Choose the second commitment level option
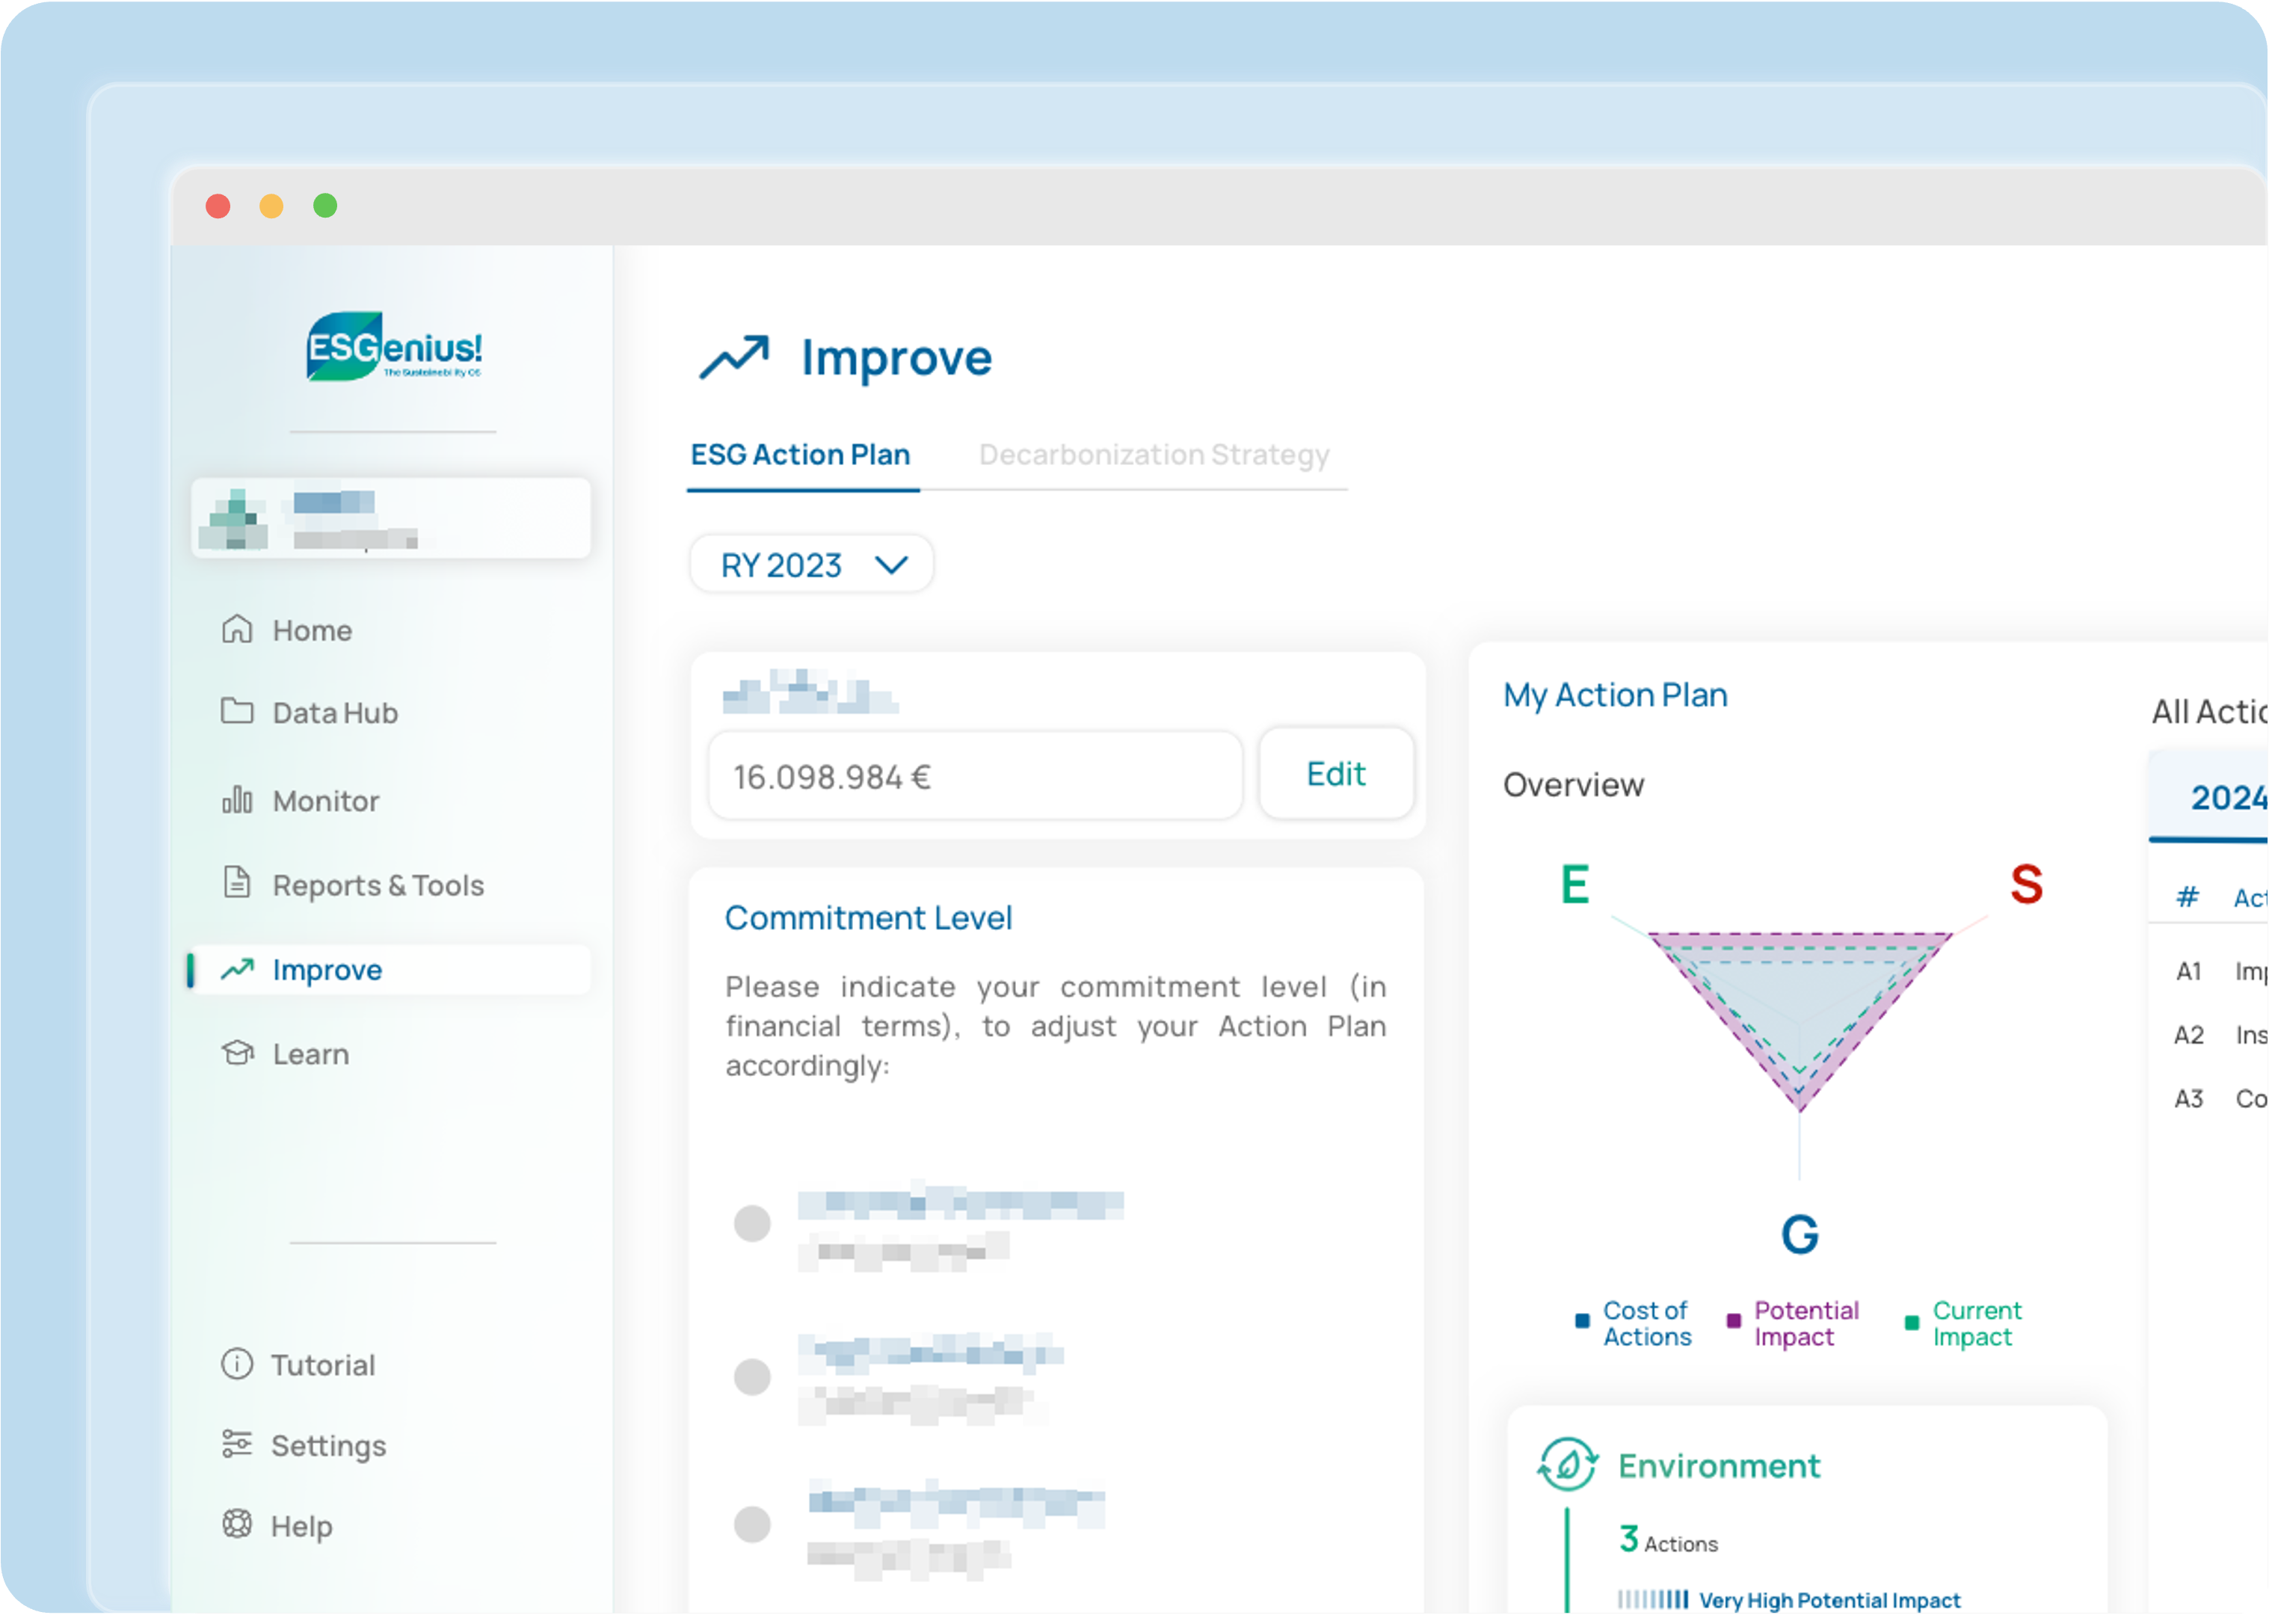The height and width of the screenshot is (1624, 2278). coord(752,1377)
